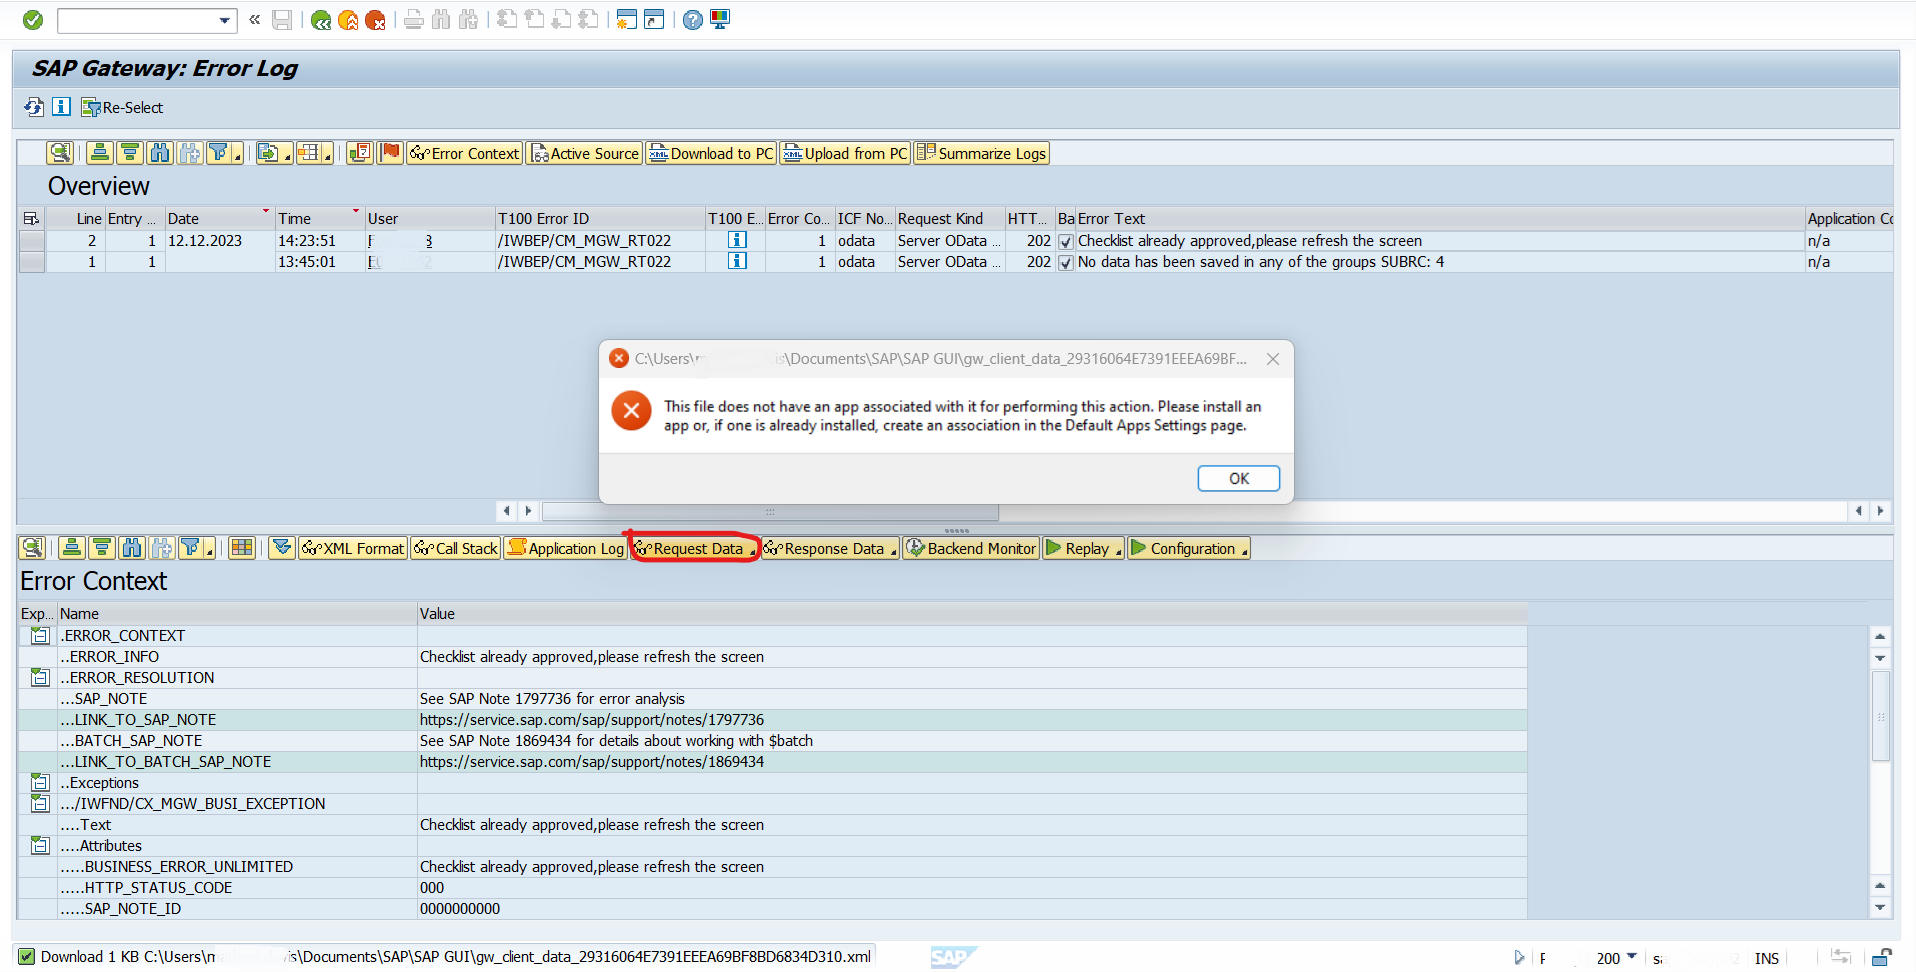
Task: Select the row header of line 2
Action: click(32, 241)
